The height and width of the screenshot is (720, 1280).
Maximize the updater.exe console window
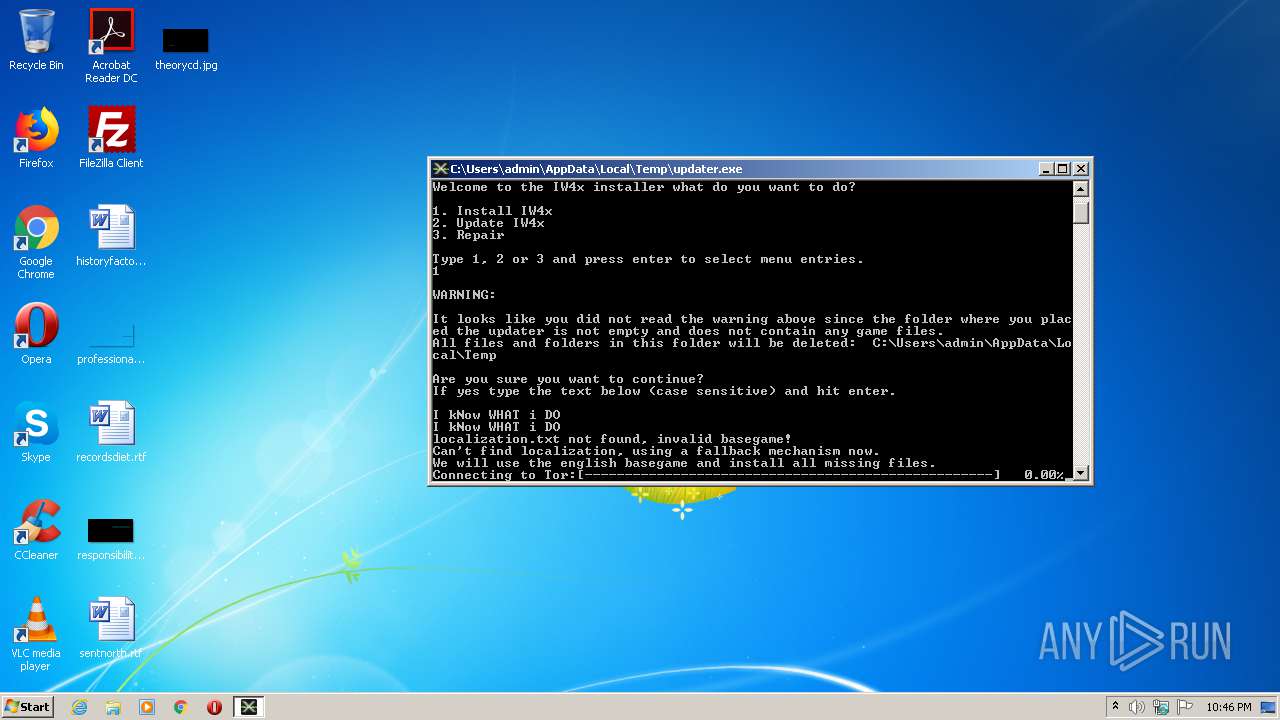1063,169
